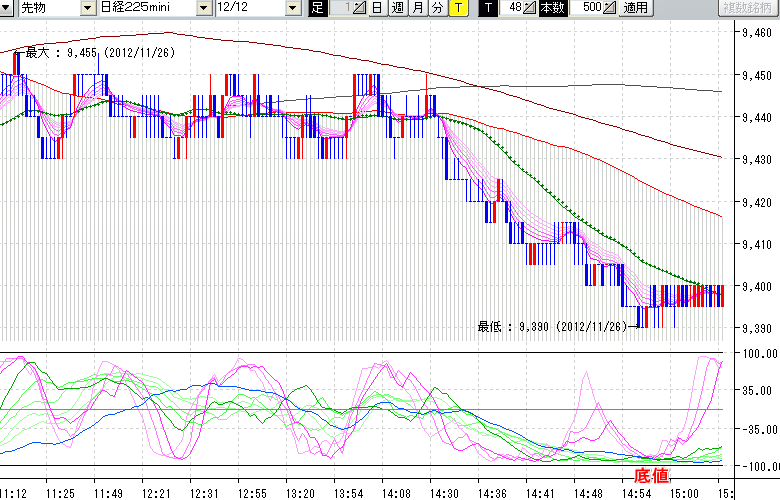This screenshot has width=780, height=500.
Task: Switch to 週 (weekly) timeframe
Action: [397, 8]
